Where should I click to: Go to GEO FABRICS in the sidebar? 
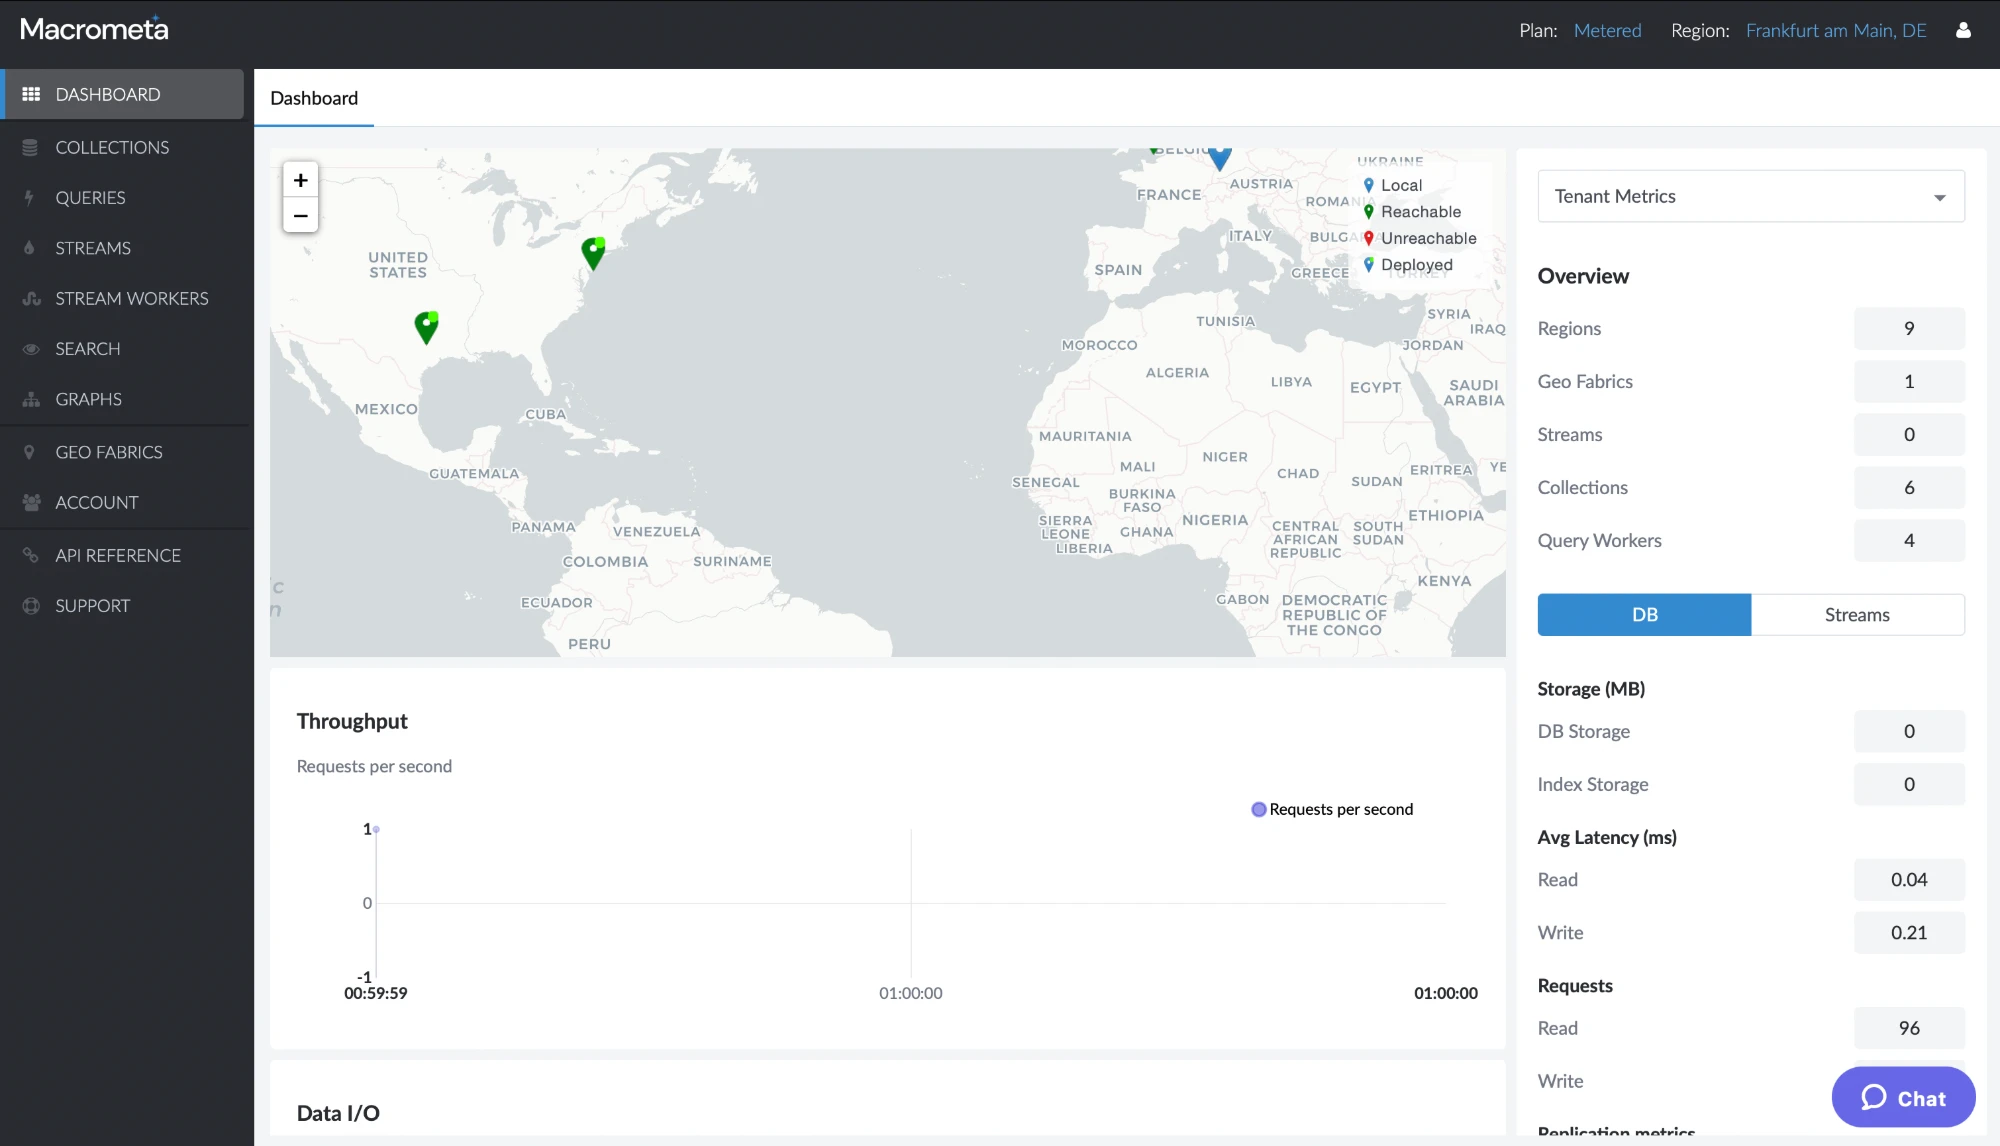click(109, 452)
